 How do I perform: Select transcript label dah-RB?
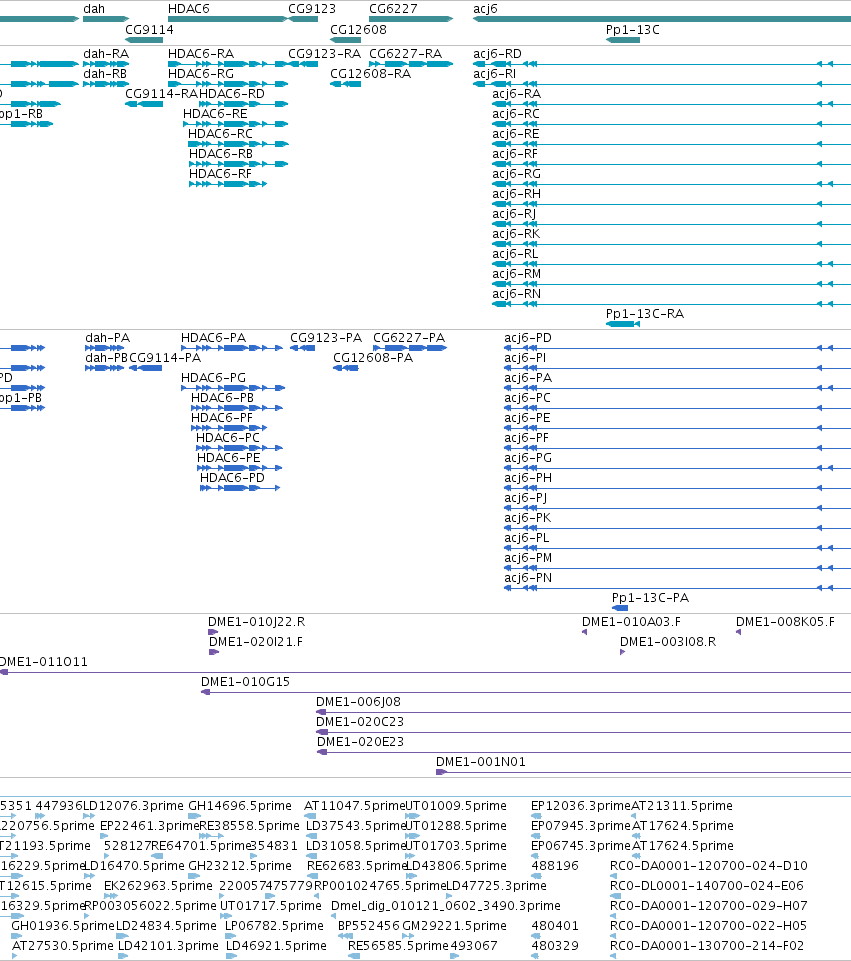[x=105, y=74]
